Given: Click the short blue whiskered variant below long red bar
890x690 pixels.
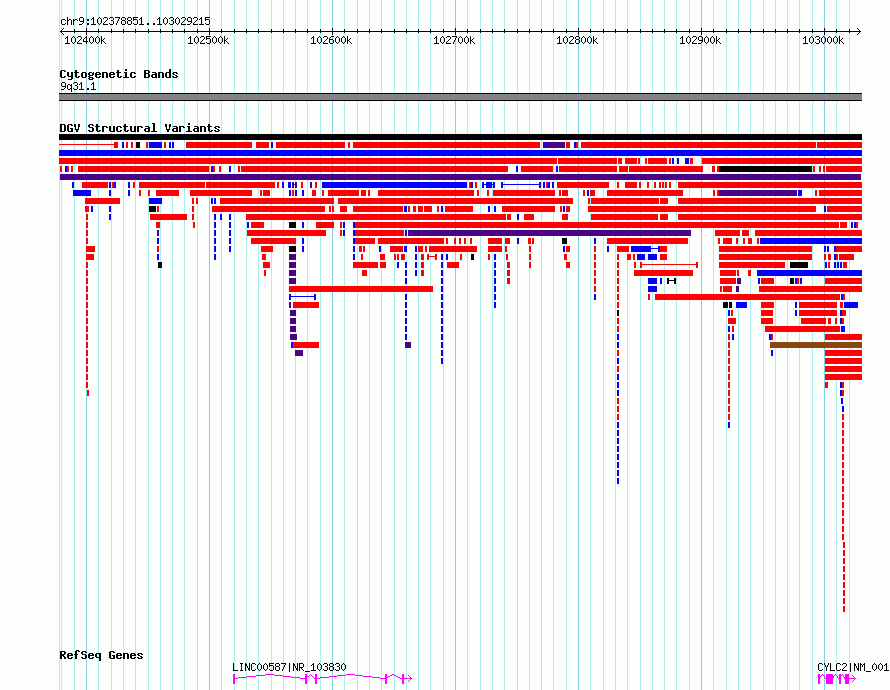Looking at the screenshot, I should (x=303, y=297).
